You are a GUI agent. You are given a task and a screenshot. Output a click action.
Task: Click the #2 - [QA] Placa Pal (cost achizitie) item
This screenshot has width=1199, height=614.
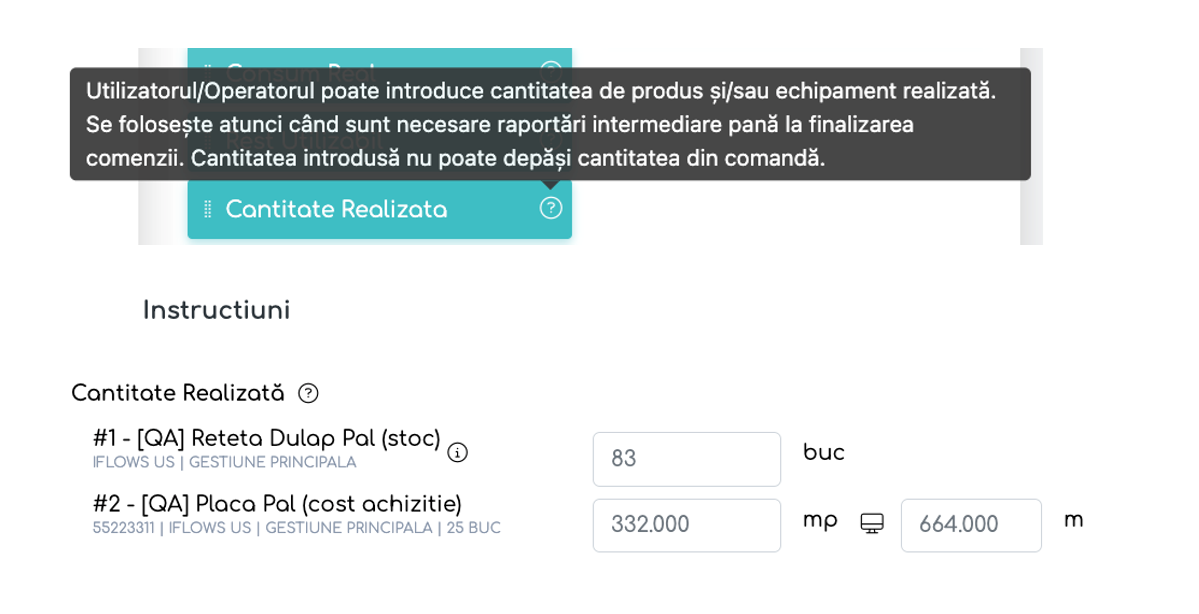277,504
